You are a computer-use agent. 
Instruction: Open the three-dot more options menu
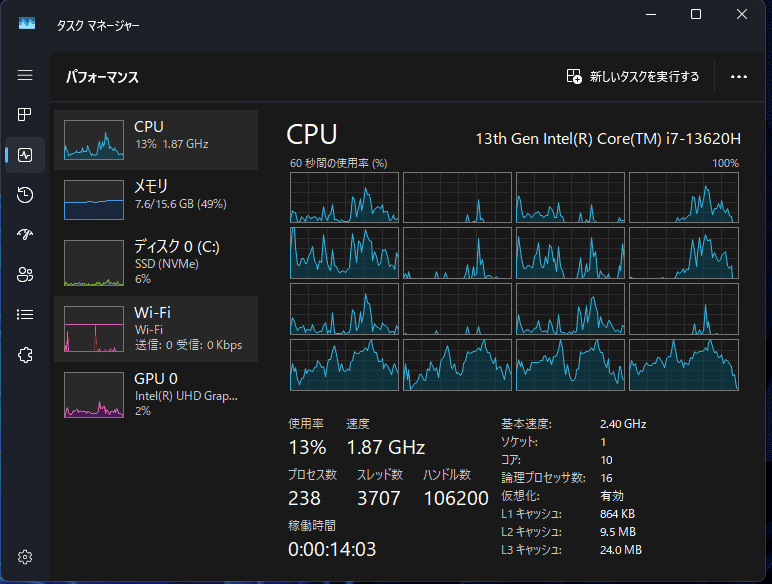pos(739,77)
